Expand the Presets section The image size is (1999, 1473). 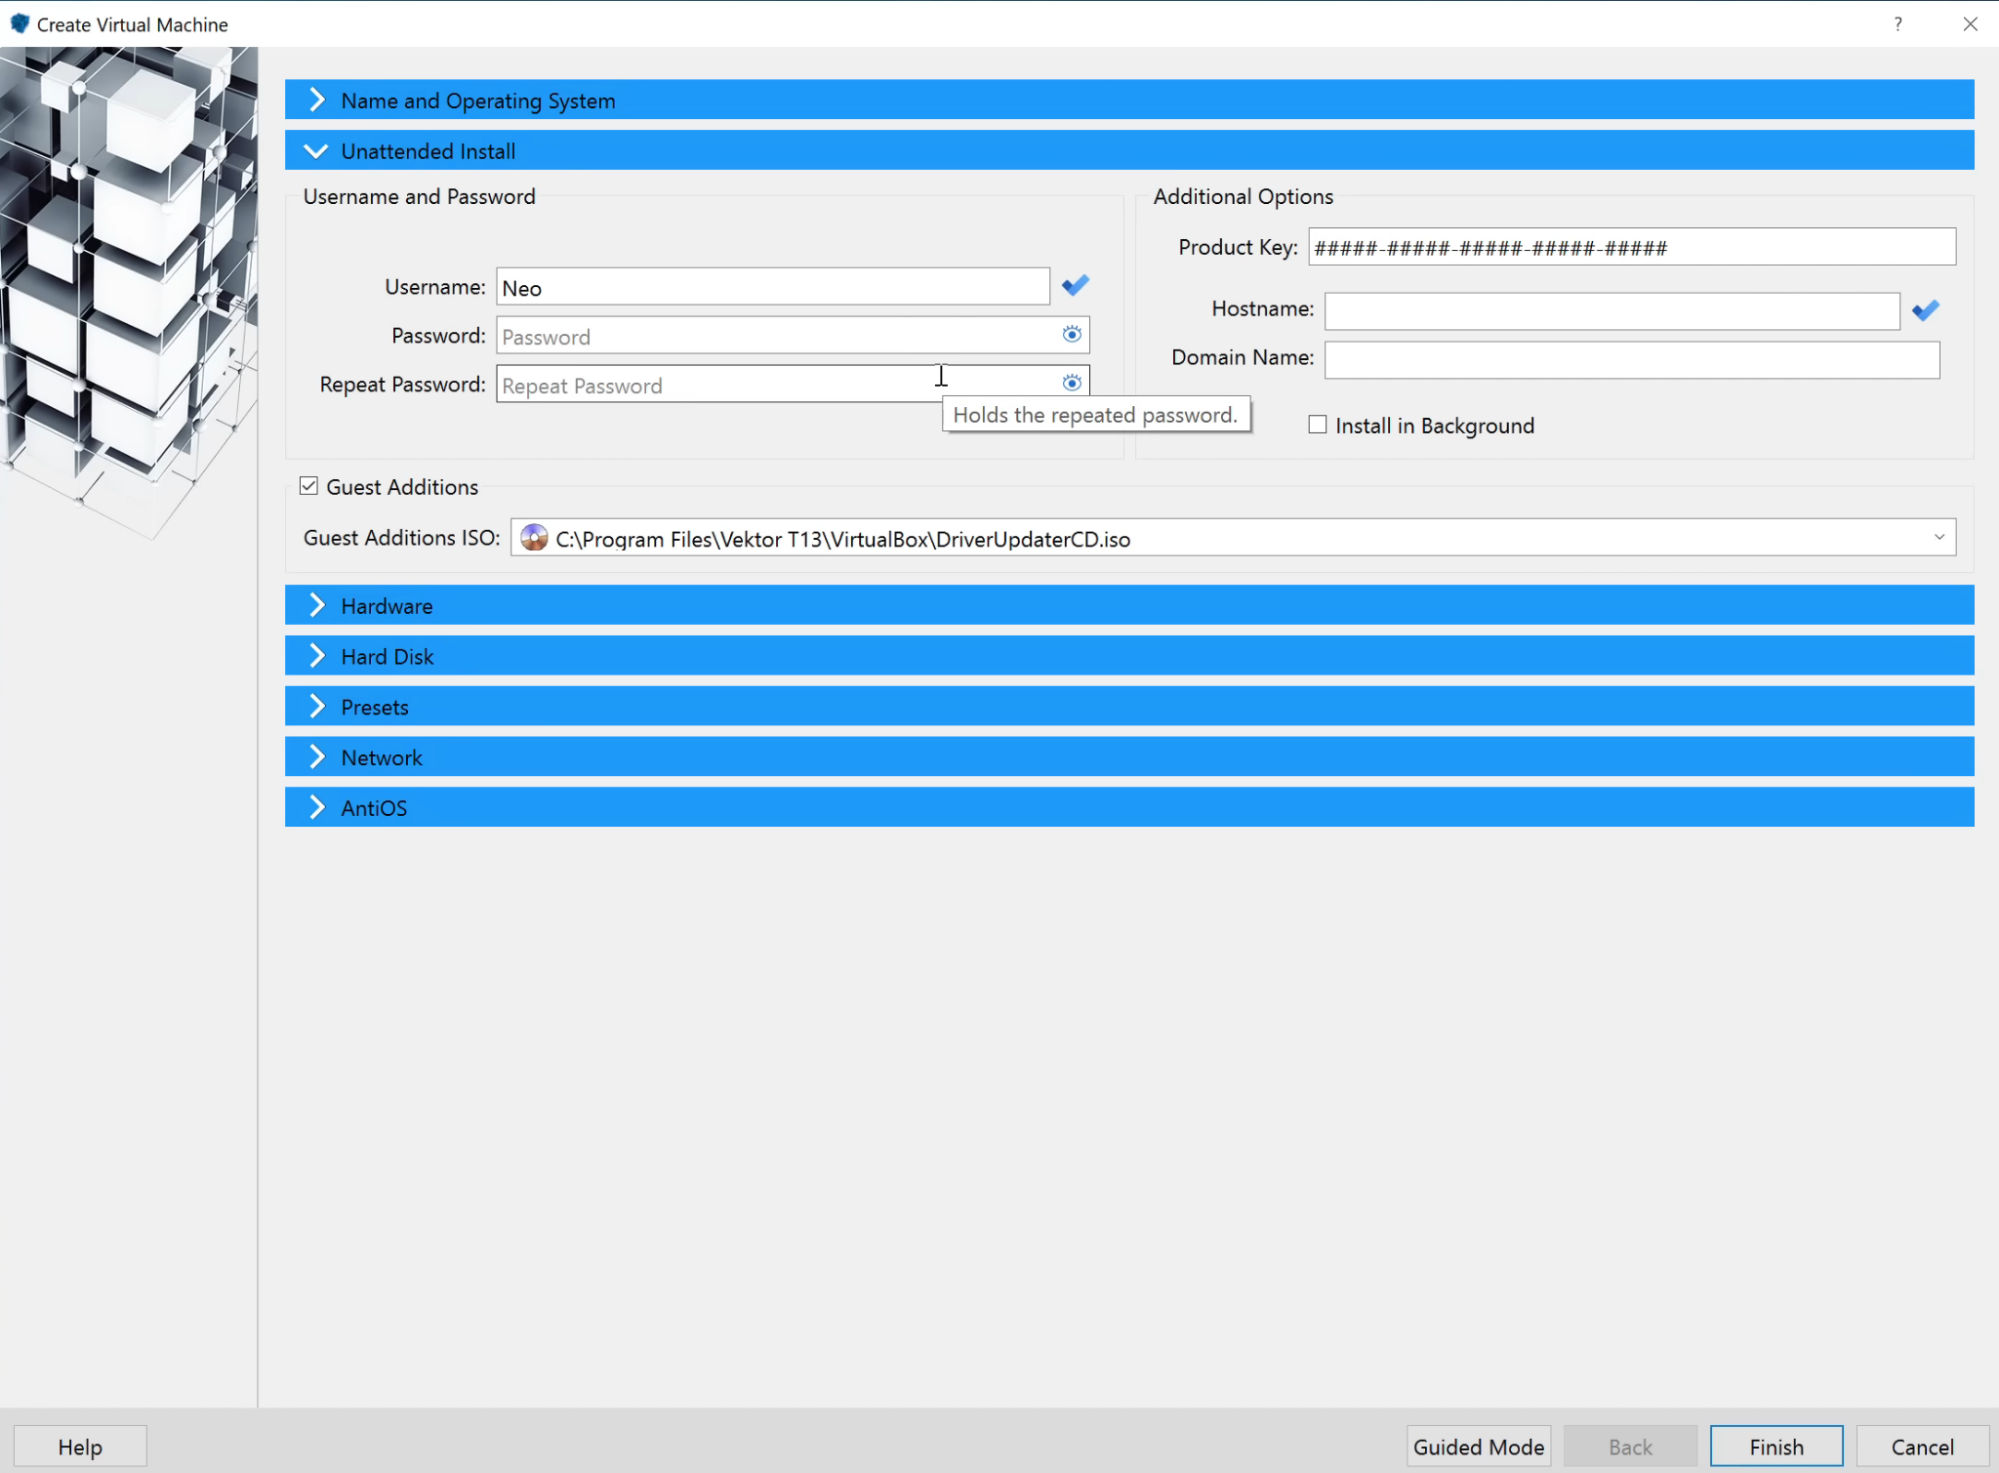1129,706
